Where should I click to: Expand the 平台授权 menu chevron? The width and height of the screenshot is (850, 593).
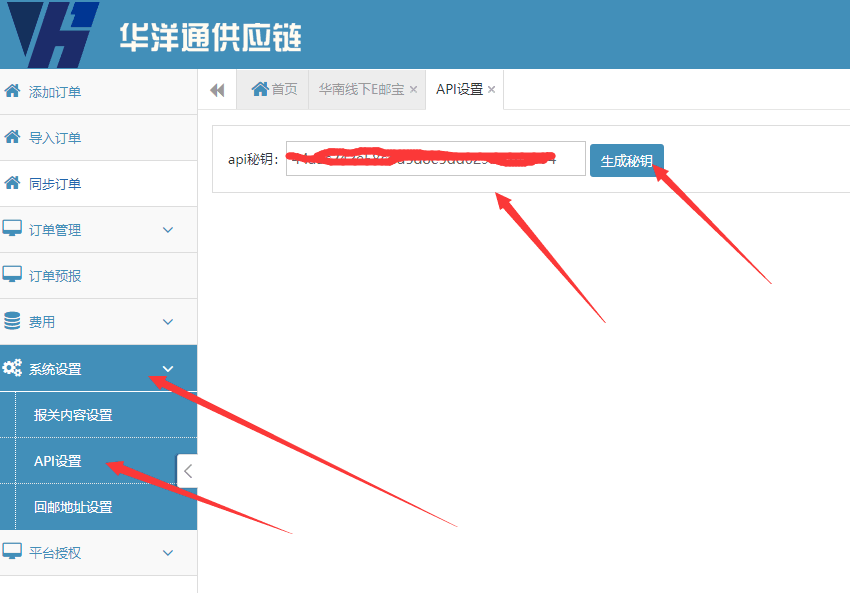[x=168, y=553]
